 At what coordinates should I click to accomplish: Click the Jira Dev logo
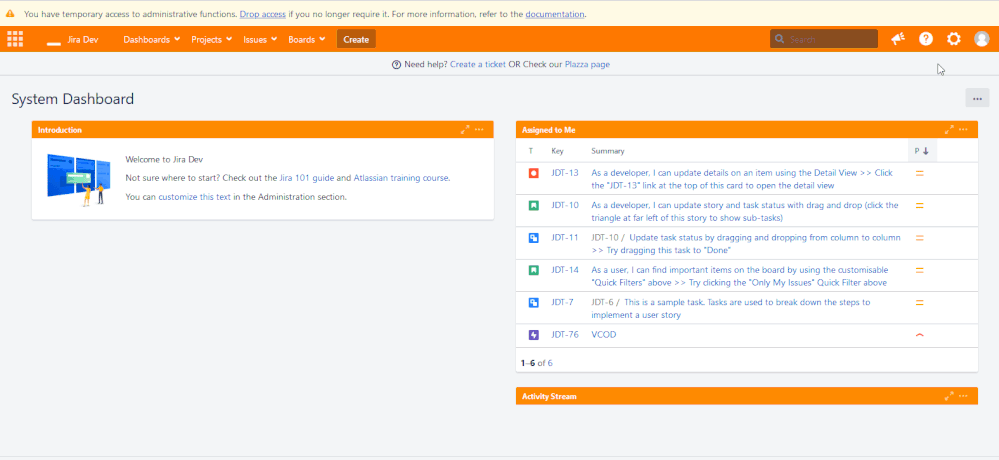(73, 40)
